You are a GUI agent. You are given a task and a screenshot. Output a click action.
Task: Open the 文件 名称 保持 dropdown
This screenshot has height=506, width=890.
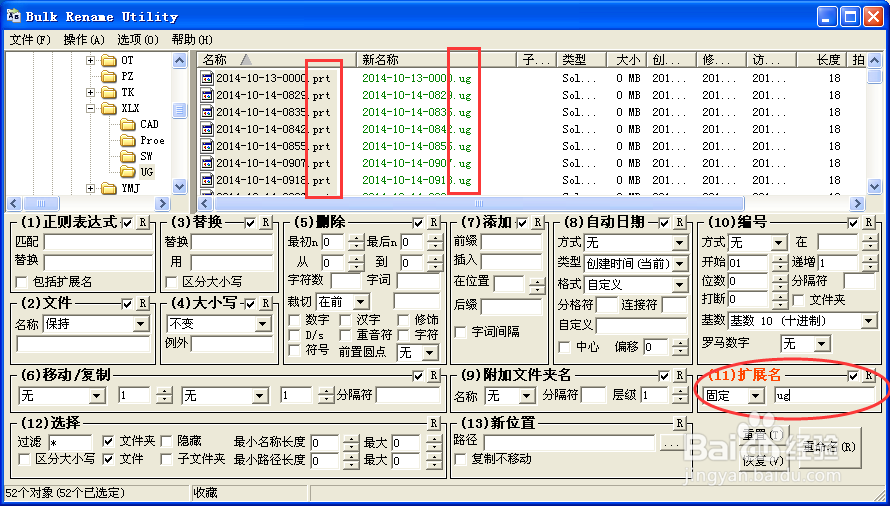141,324
